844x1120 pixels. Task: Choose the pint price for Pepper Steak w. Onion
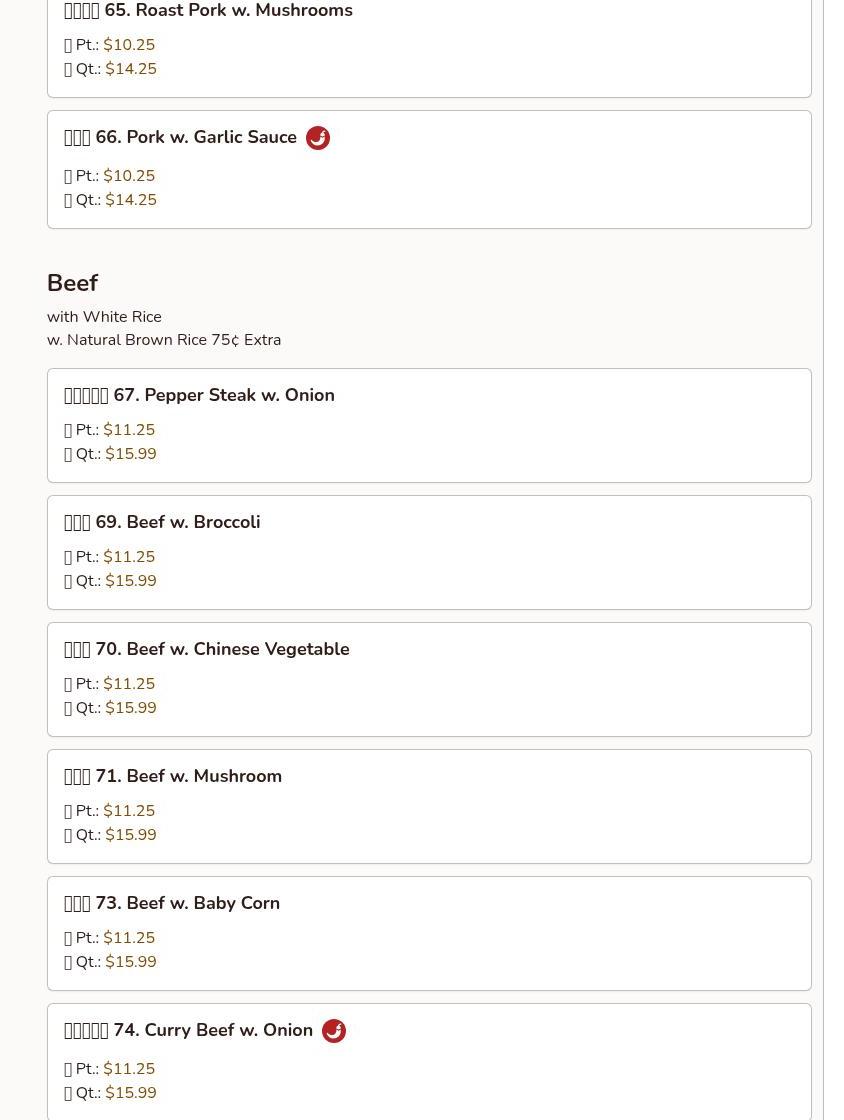129,430
